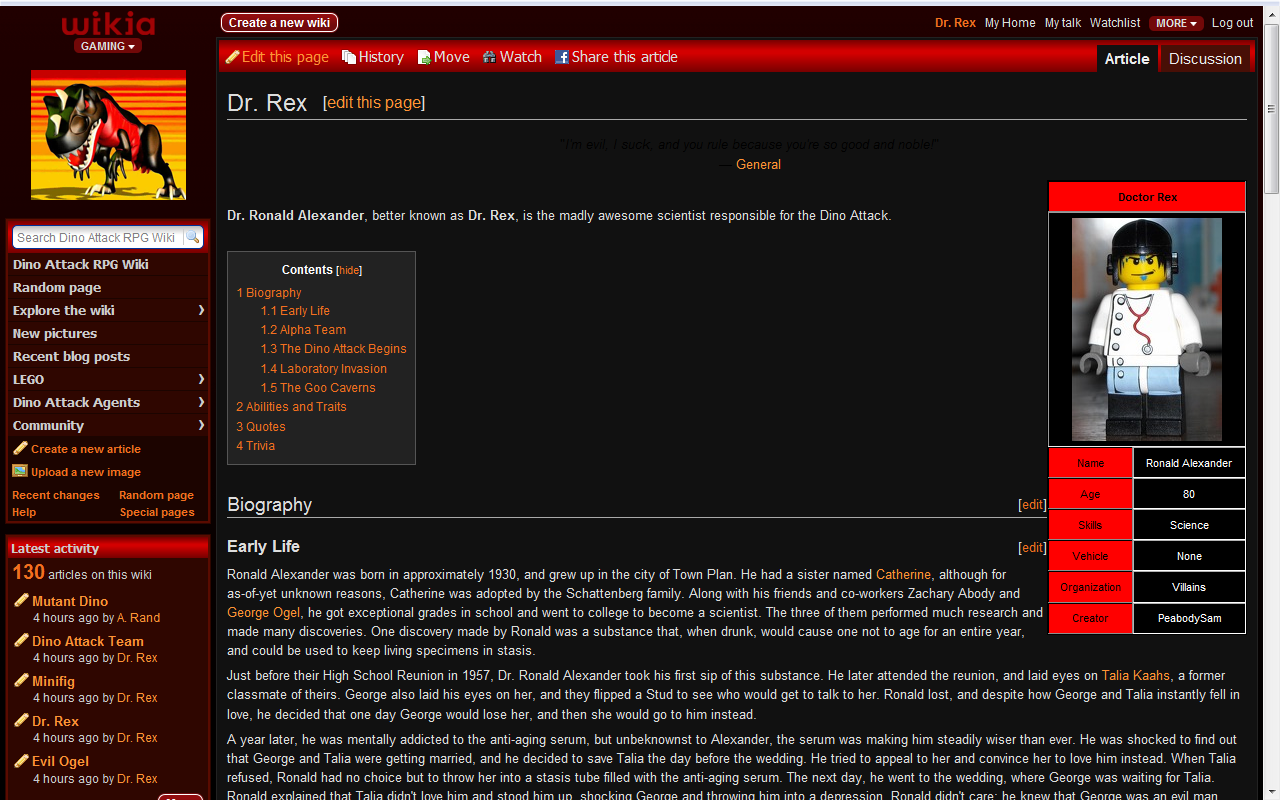Click the Create a new wiki button
This screenshot has width=1280, height=800.
tap(279, 22)
